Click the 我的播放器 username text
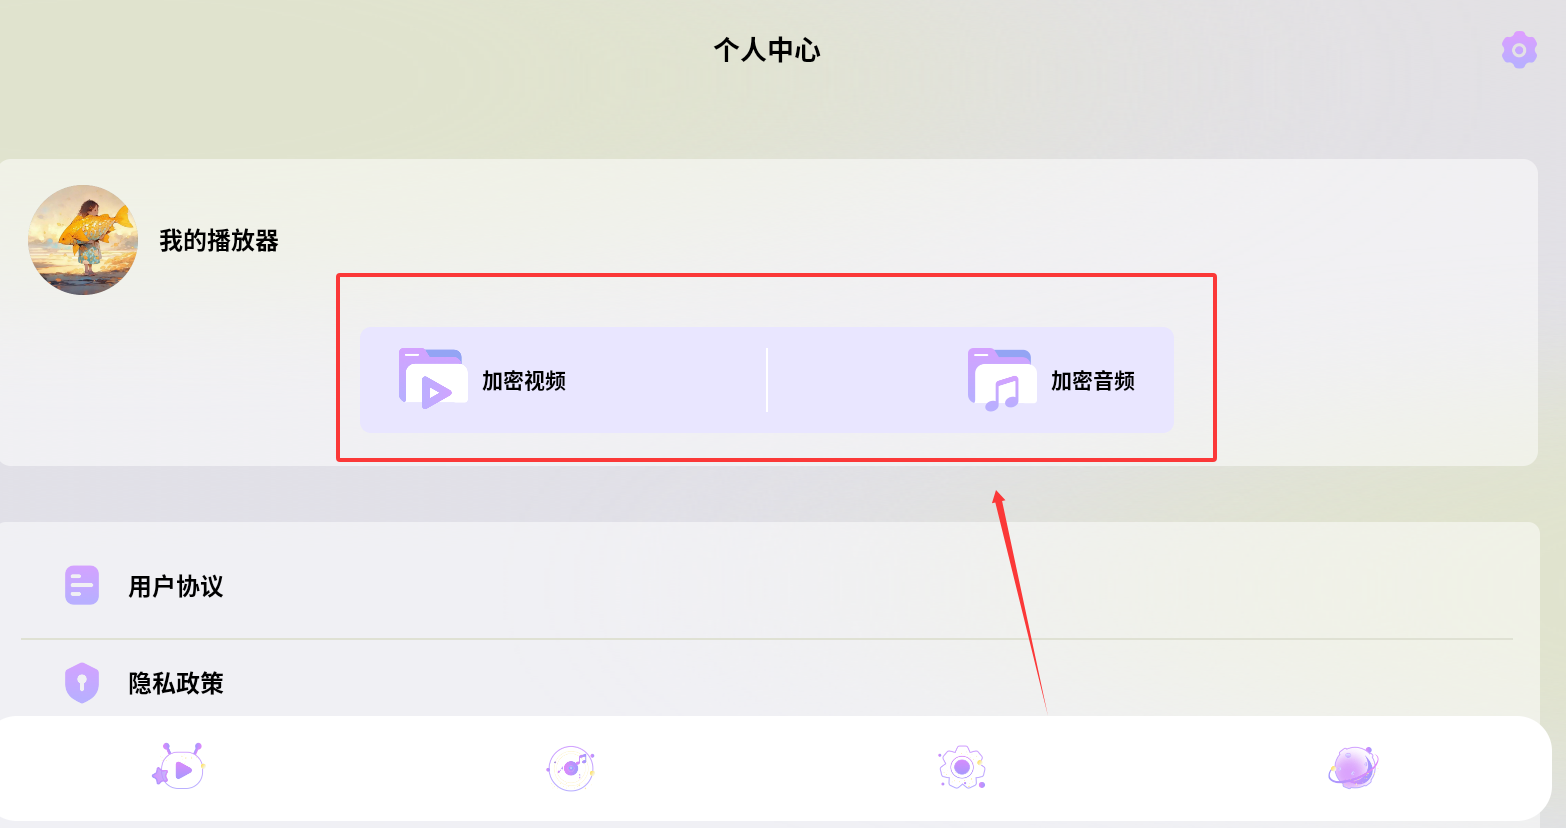Image resolution: width=1566 pixels, height=828 pixels. pyautogui.click(x=219, y=241)
